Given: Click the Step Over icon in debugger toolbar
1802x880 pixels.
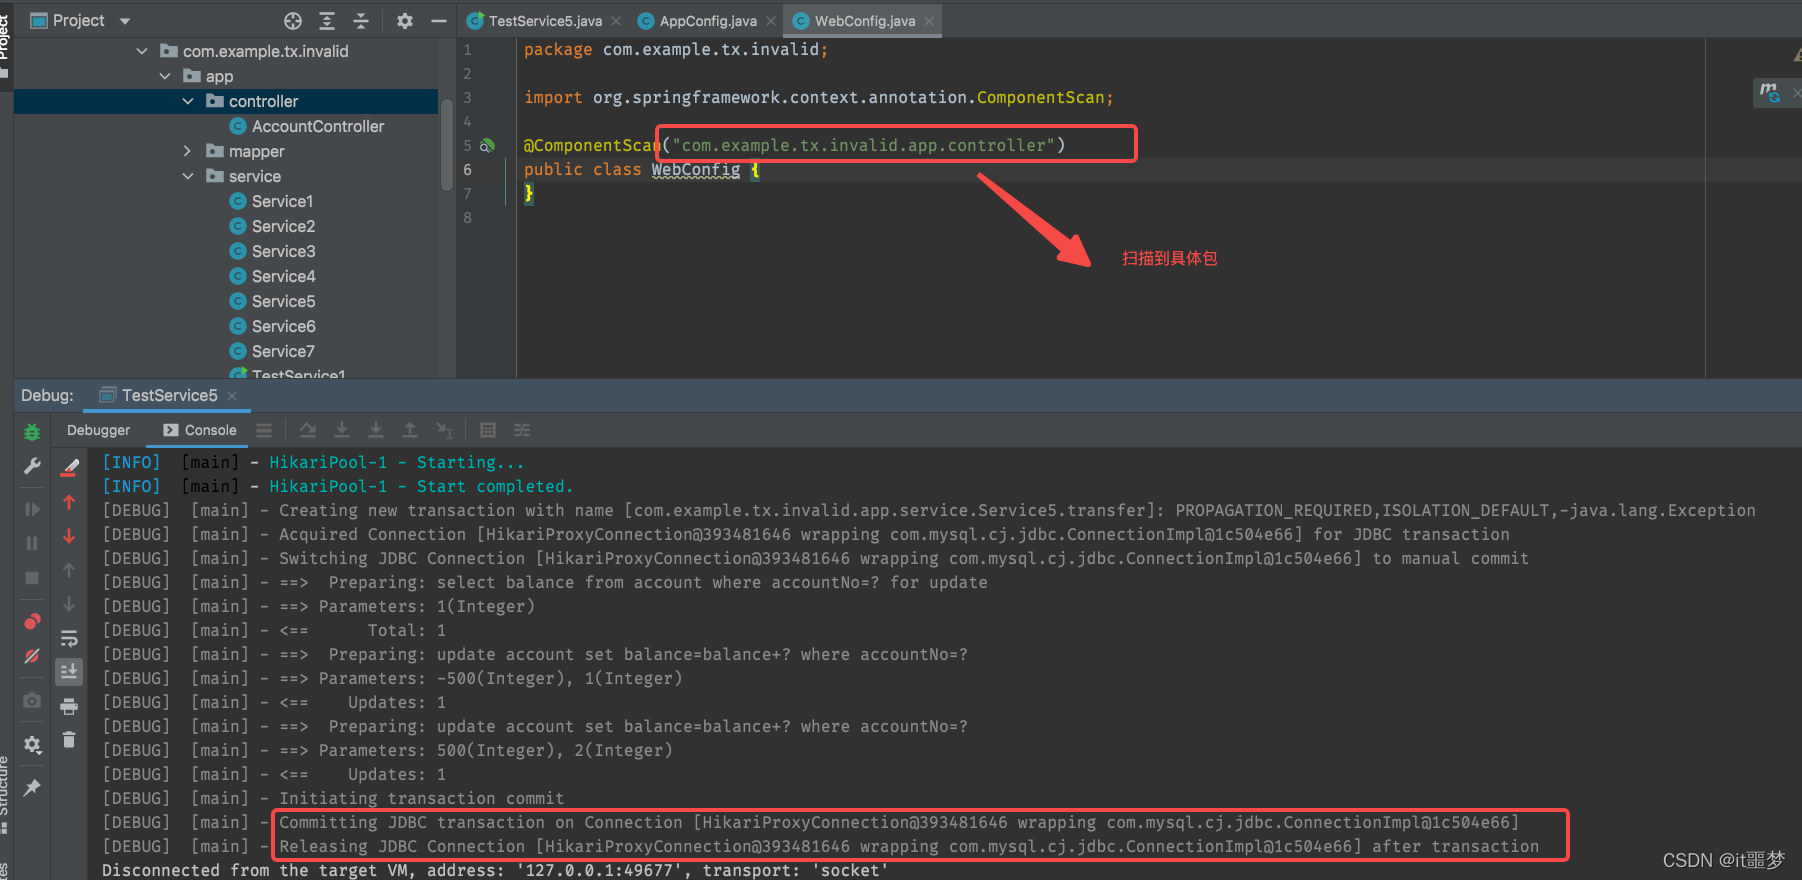Looking at the screenshot, I should (308, 430).
